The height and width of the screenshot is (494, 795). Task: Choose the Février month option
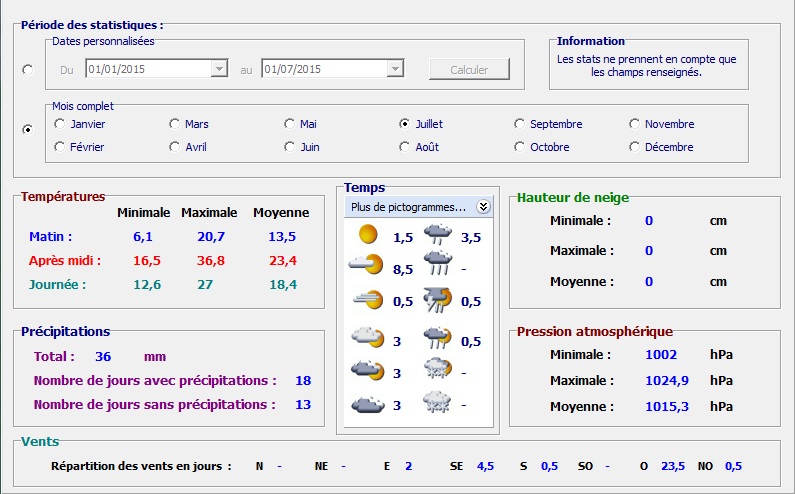click(x=79, y=147)
